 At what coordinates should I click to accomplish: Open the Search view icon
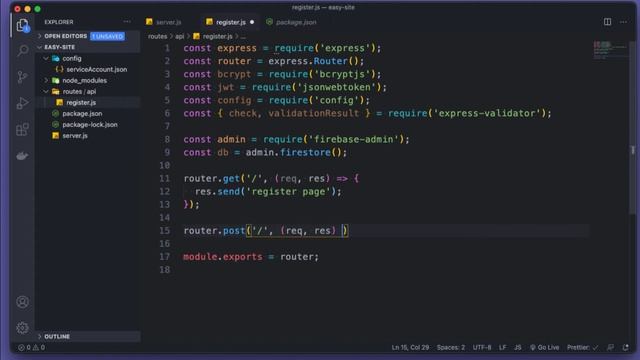coord(22,51)
